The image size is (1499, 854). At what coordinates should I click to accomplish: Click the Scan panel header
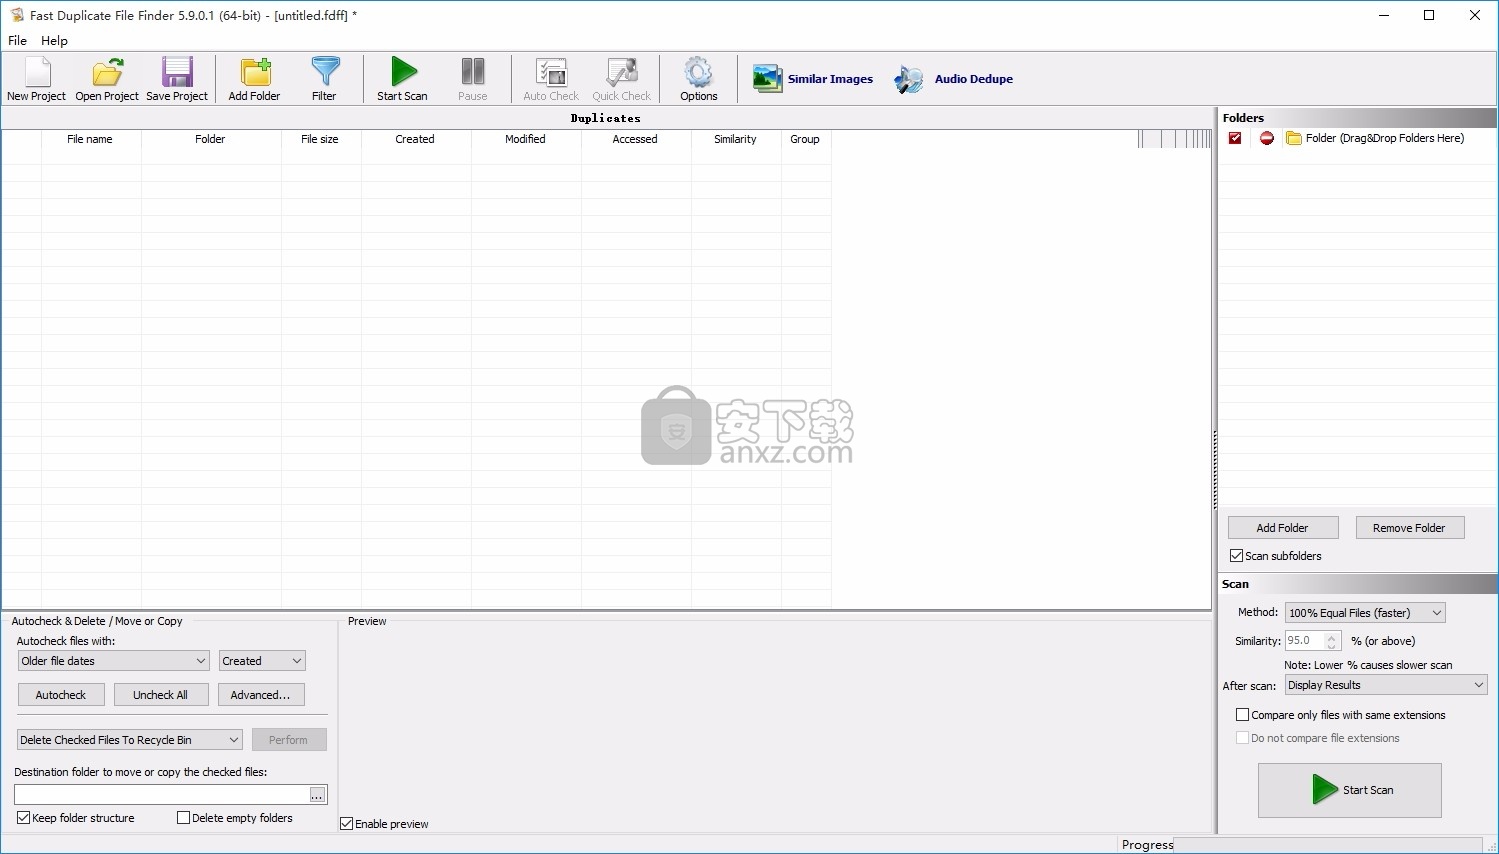coord(1357,584)
